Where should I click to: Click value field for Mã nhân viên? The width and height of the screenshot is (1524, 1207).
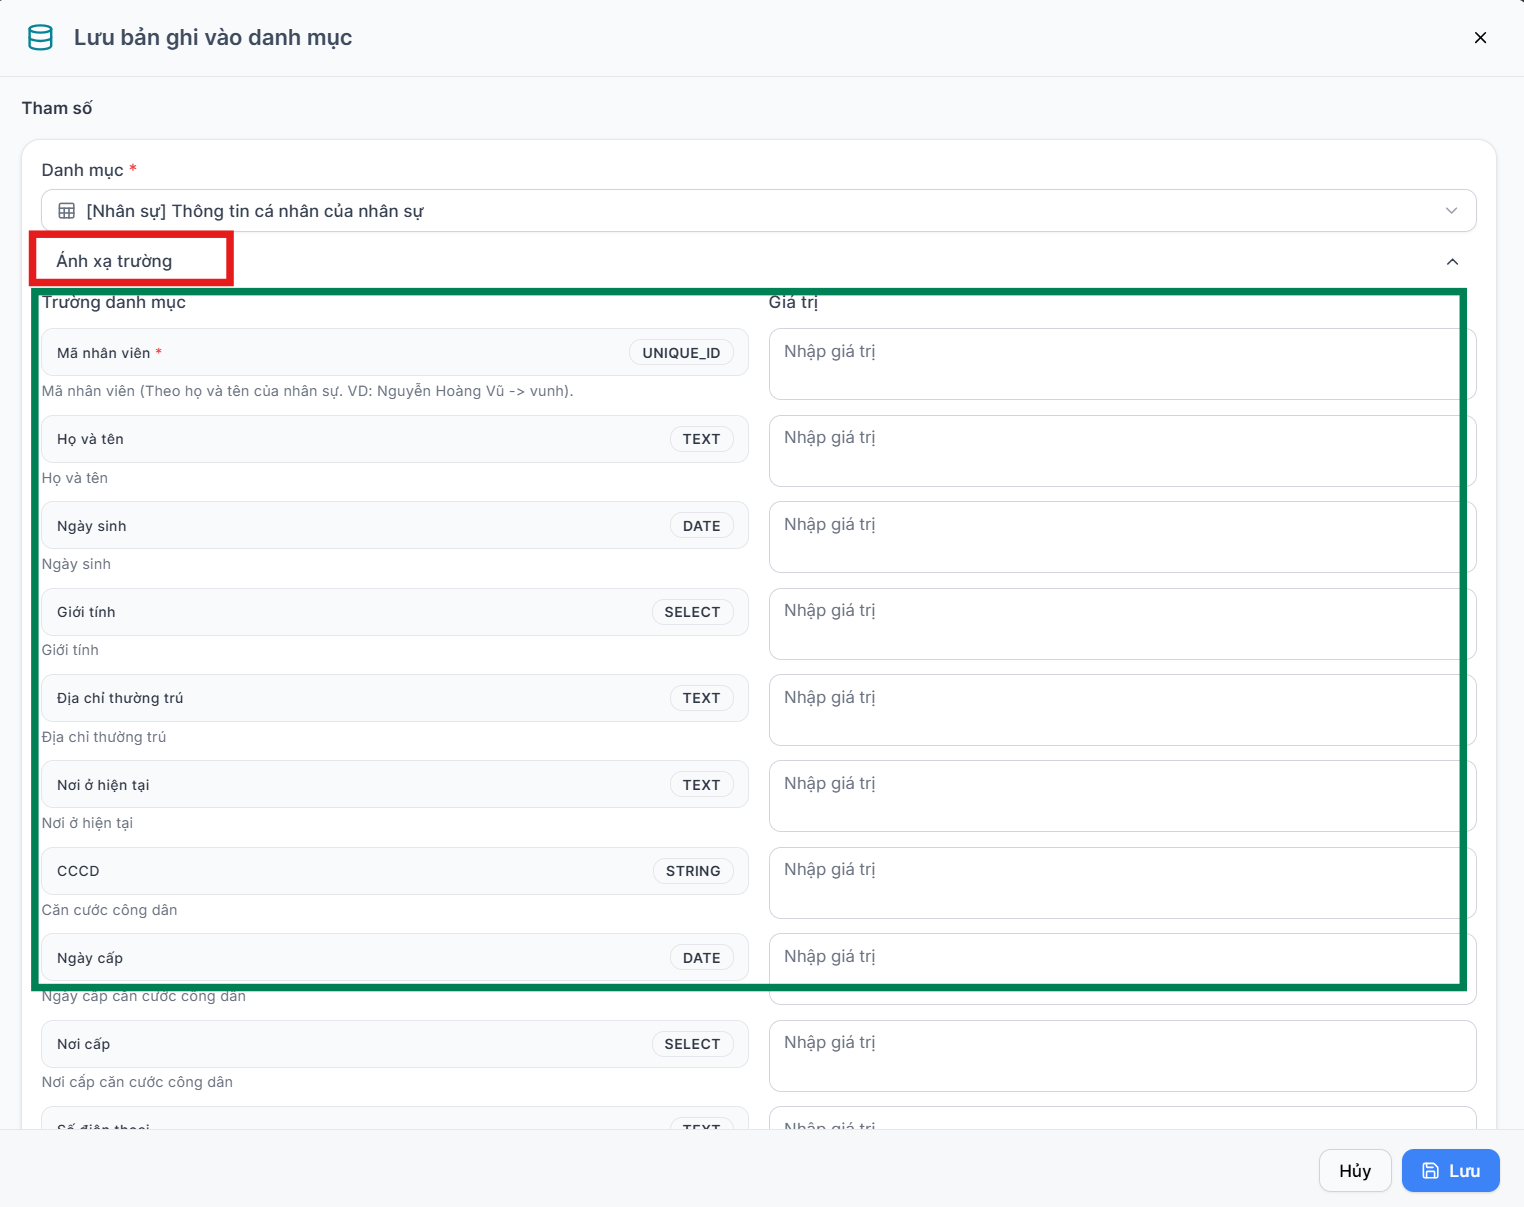(1122, 364)
